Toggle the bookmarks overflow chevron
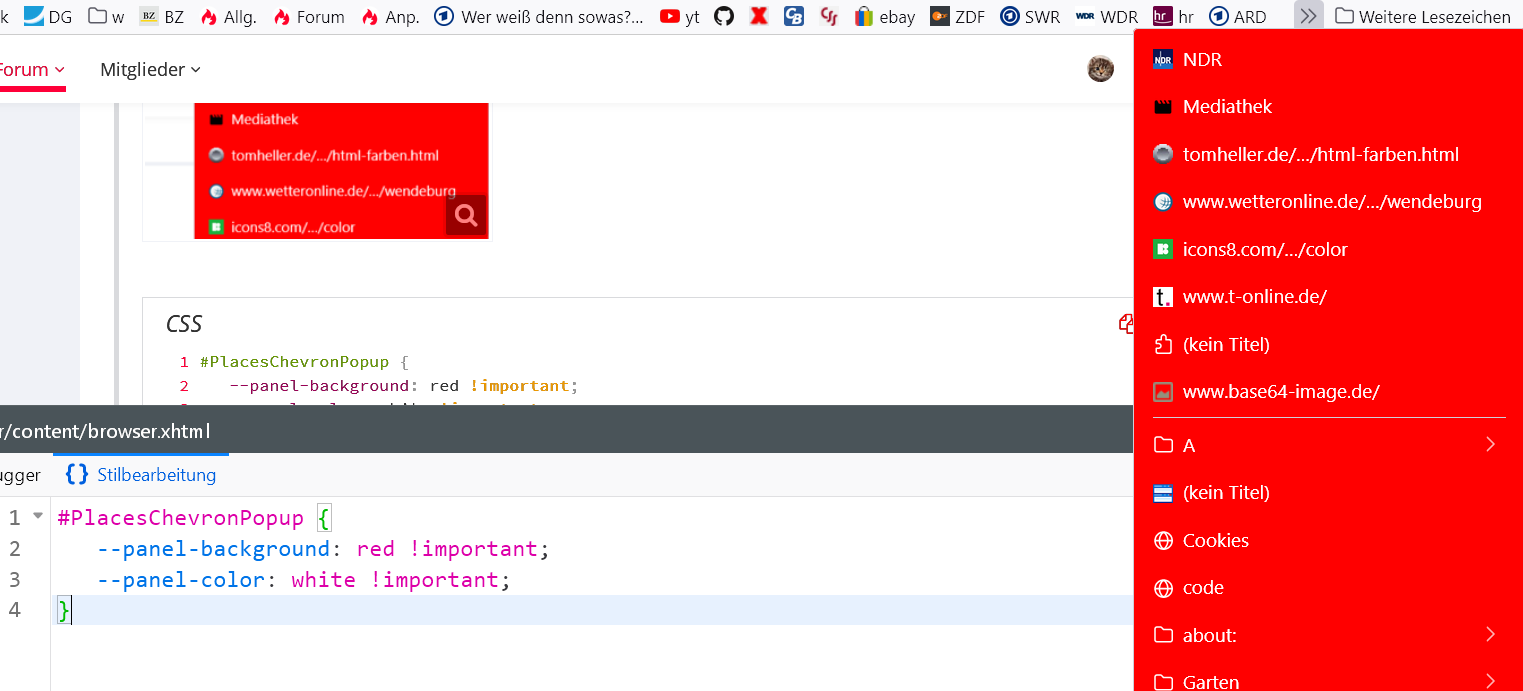This screenshot has height=691, width=1523. (1308, 16)
